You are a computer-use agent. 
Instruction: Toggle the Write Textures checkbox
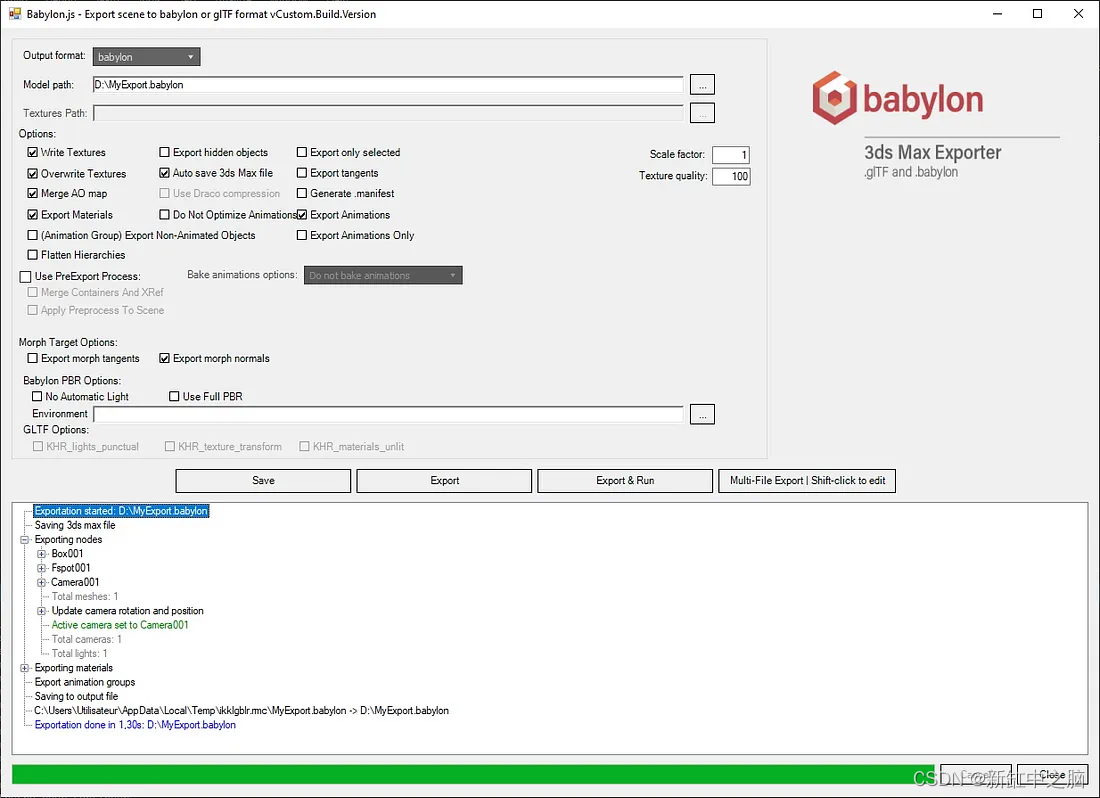coord(32,152)
